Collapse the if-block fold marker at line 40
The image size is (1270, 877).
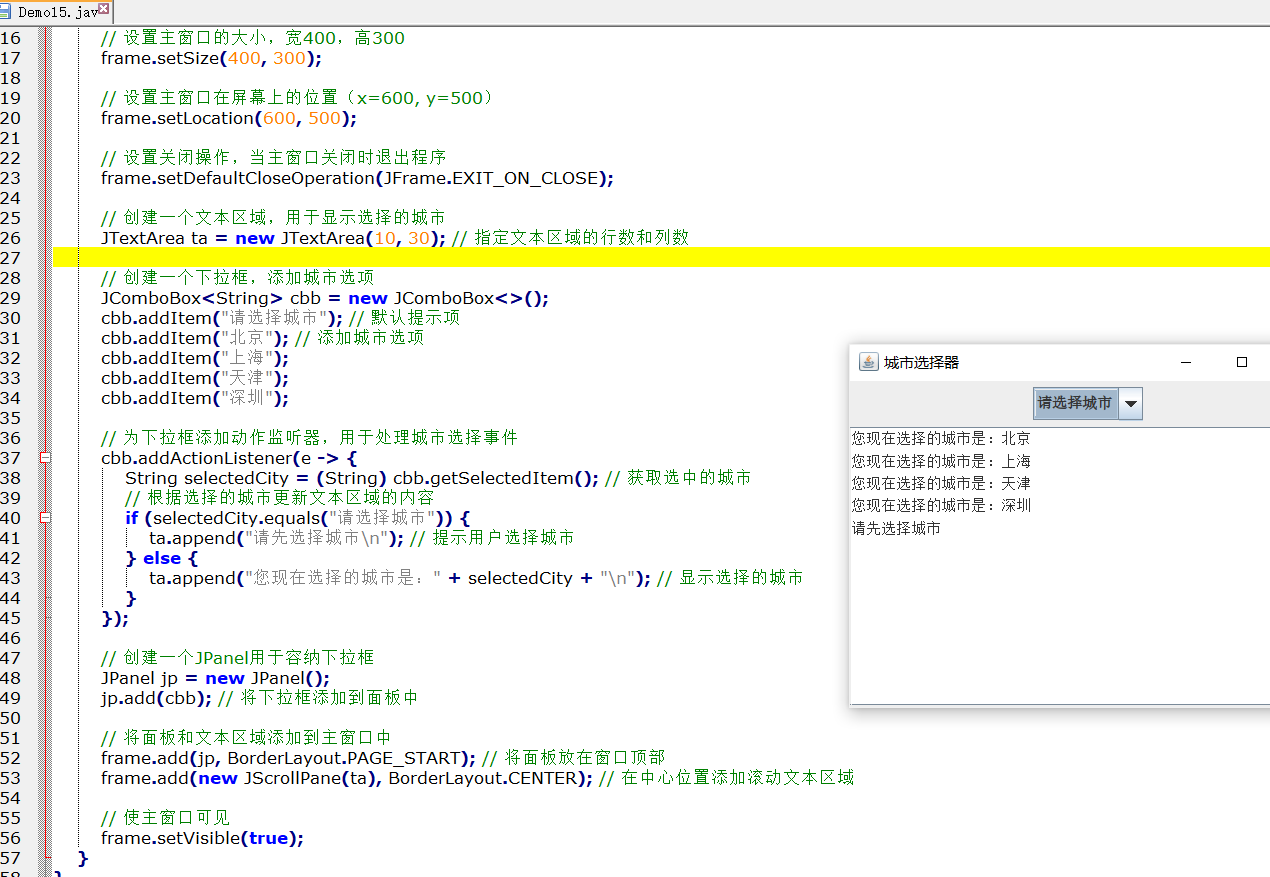pyautogui.click(x=44, y=518)
